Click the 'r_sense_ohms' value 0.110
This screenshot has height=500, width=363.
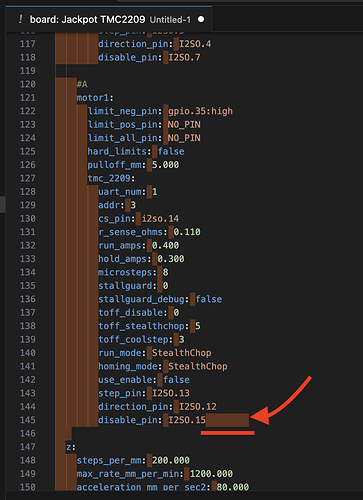click(187, 232)
